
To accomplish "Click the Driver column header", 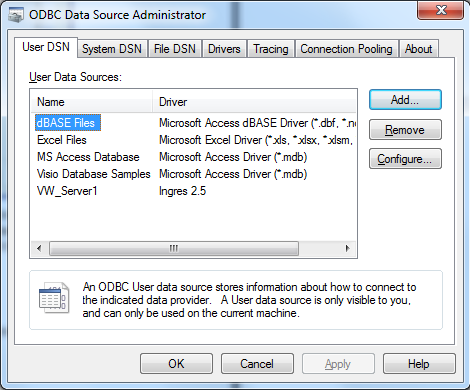I will coord(254,102).
